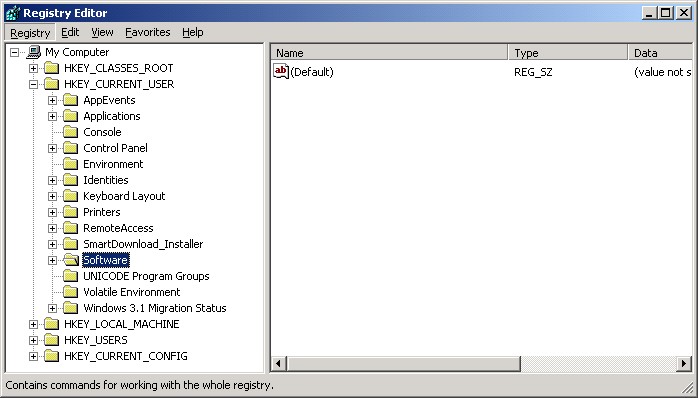
Task: Select the Environment key label
Action: click(x=114, y=164)
